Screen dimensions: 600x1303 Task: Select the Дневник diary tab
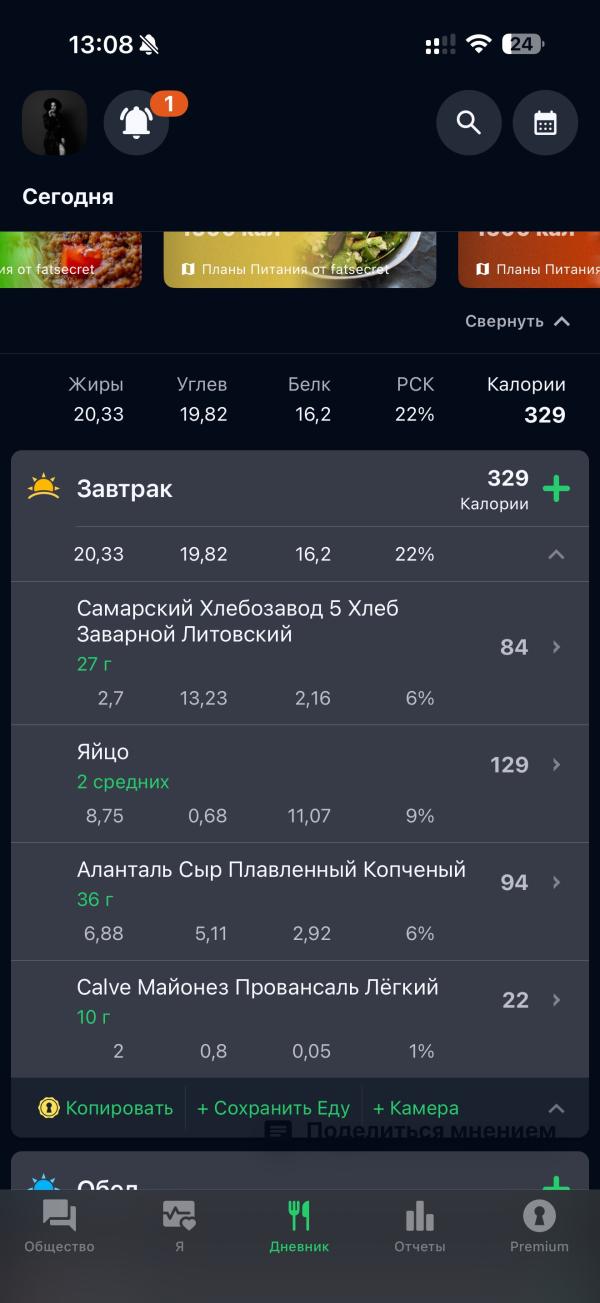[299, 1226]
